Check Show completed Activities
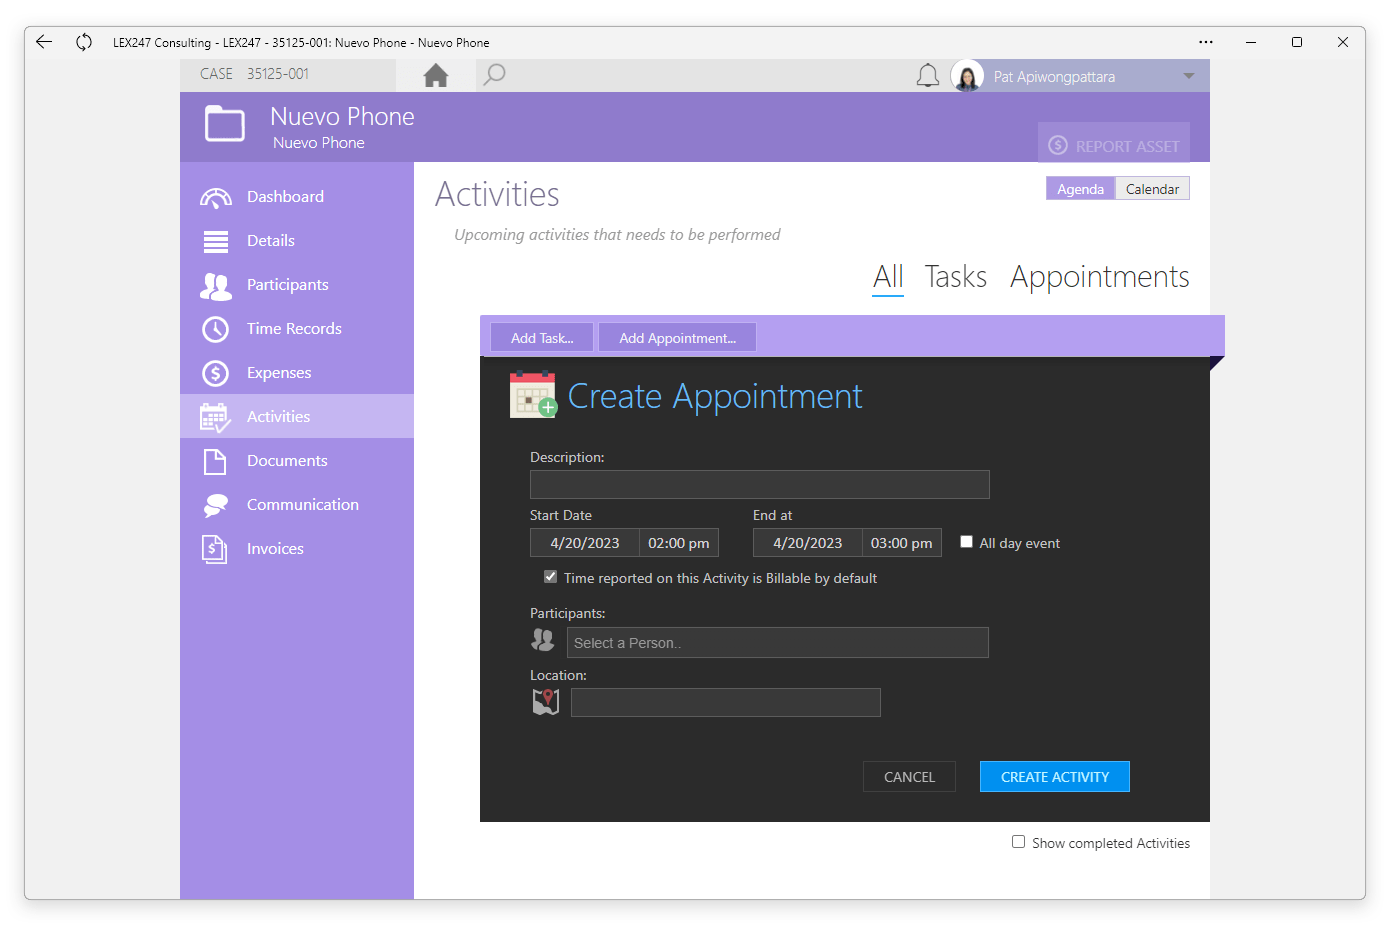 1018,842
